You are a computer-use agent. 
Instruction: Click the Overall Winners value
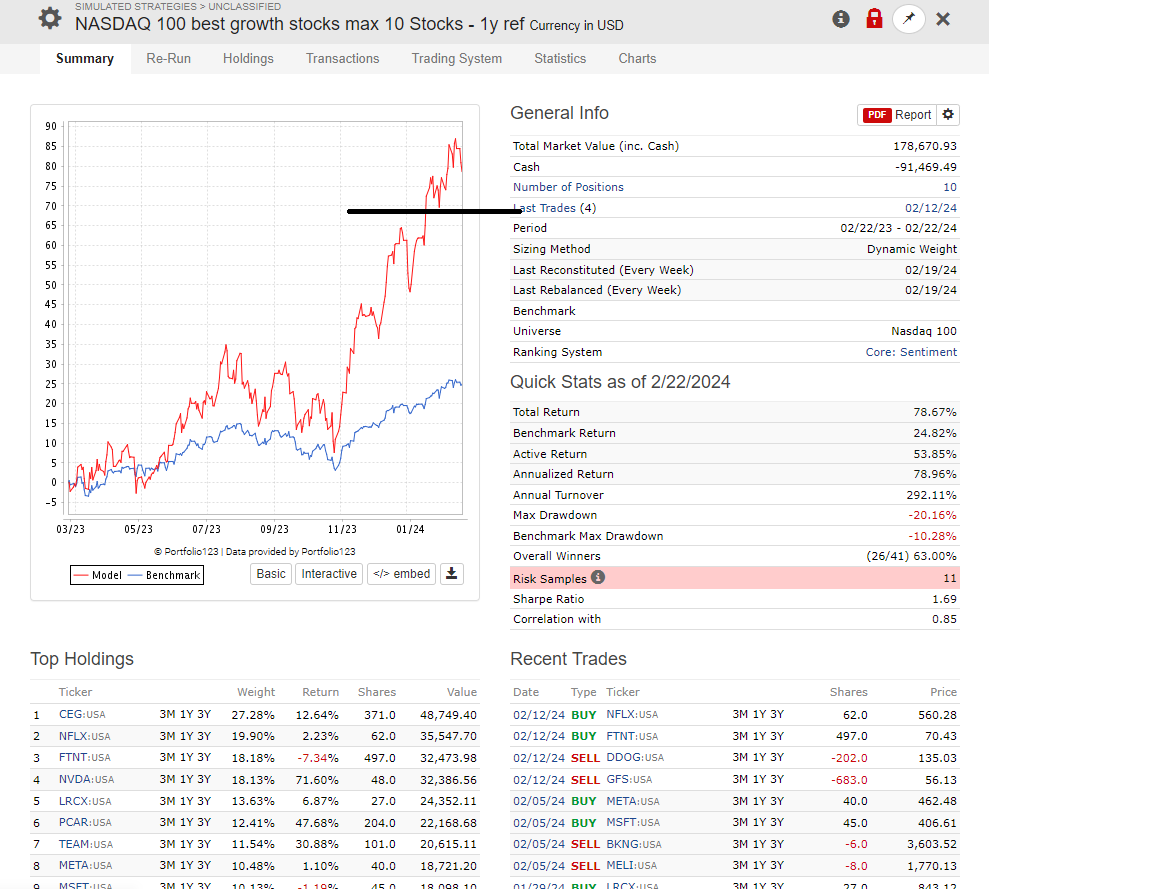(x=911, y=556)
